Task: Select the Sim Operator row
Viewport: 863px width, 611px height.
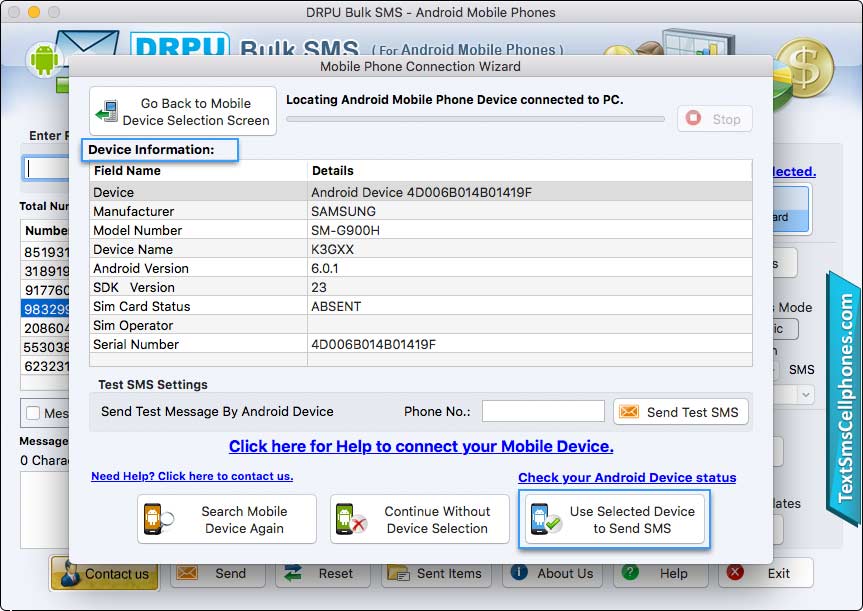Action: click(420, 325)
